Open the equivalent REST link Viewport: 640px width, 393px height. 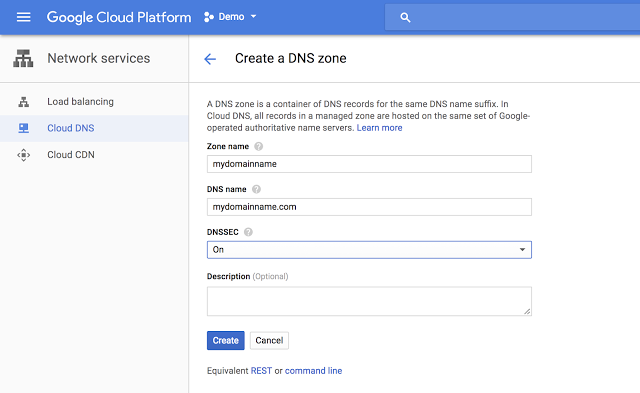click(x=261, y=371)
